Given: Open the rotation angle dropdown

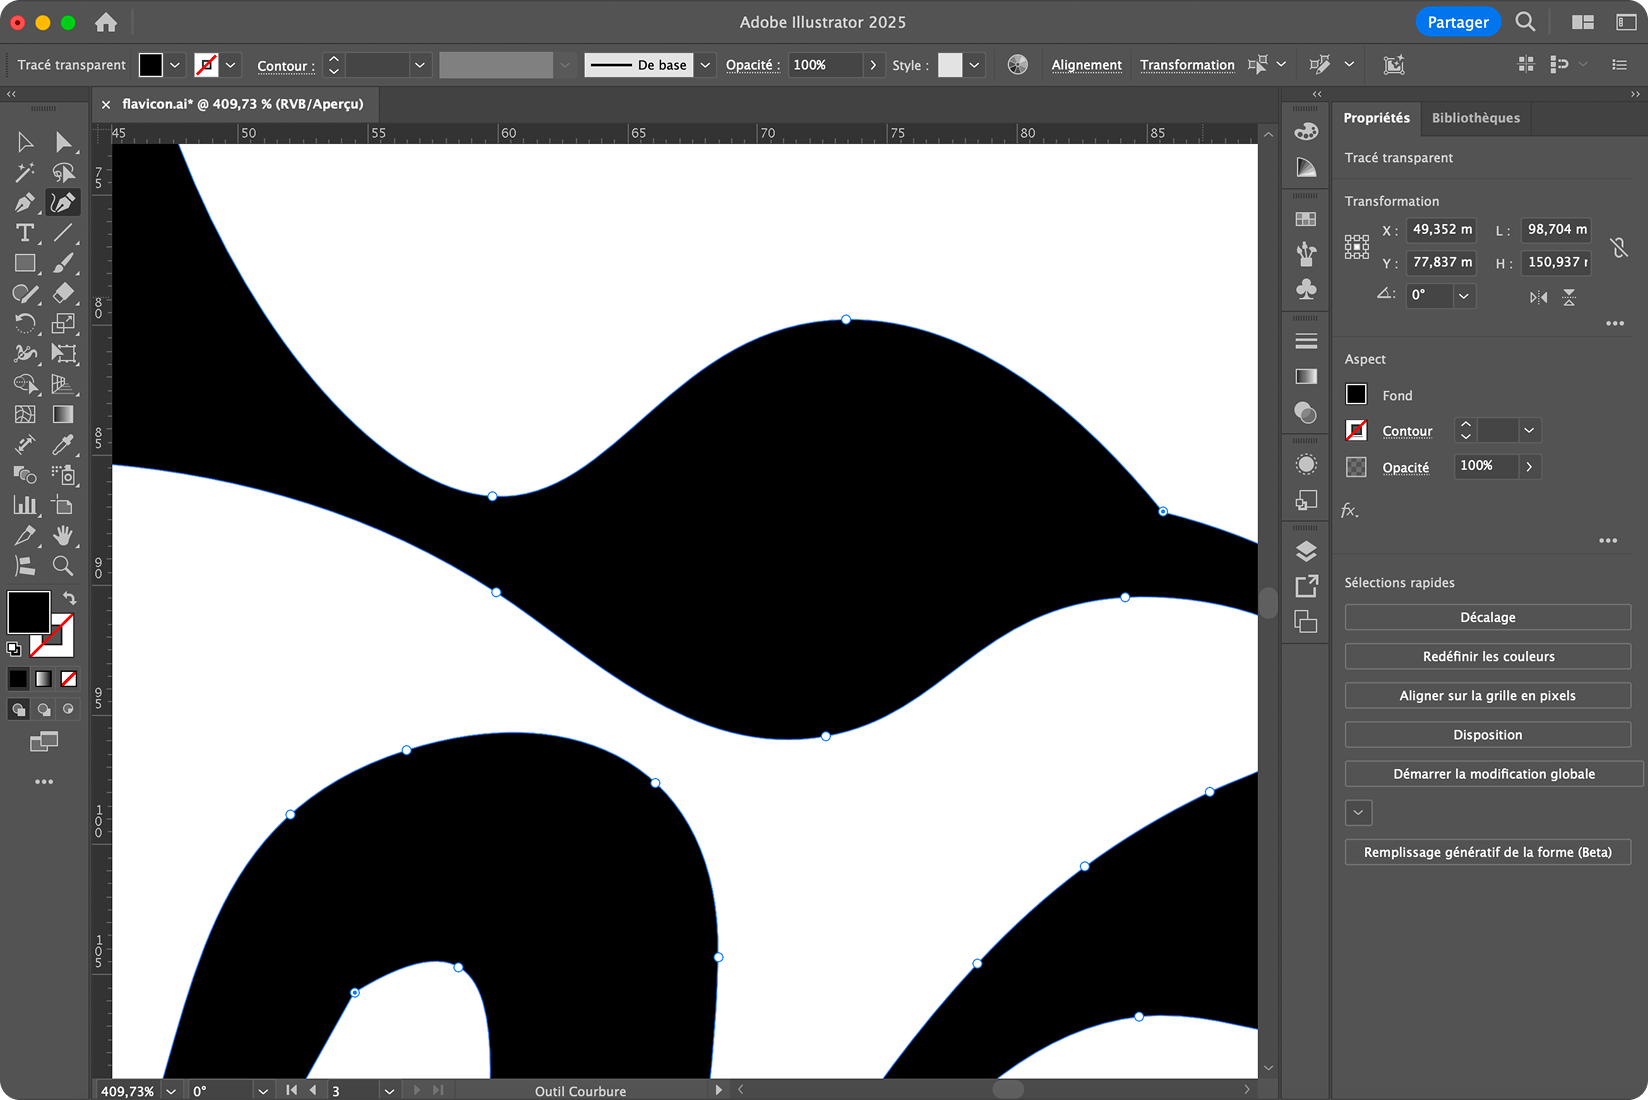Looking at the screenshot, I should (x=1463, y=296).
